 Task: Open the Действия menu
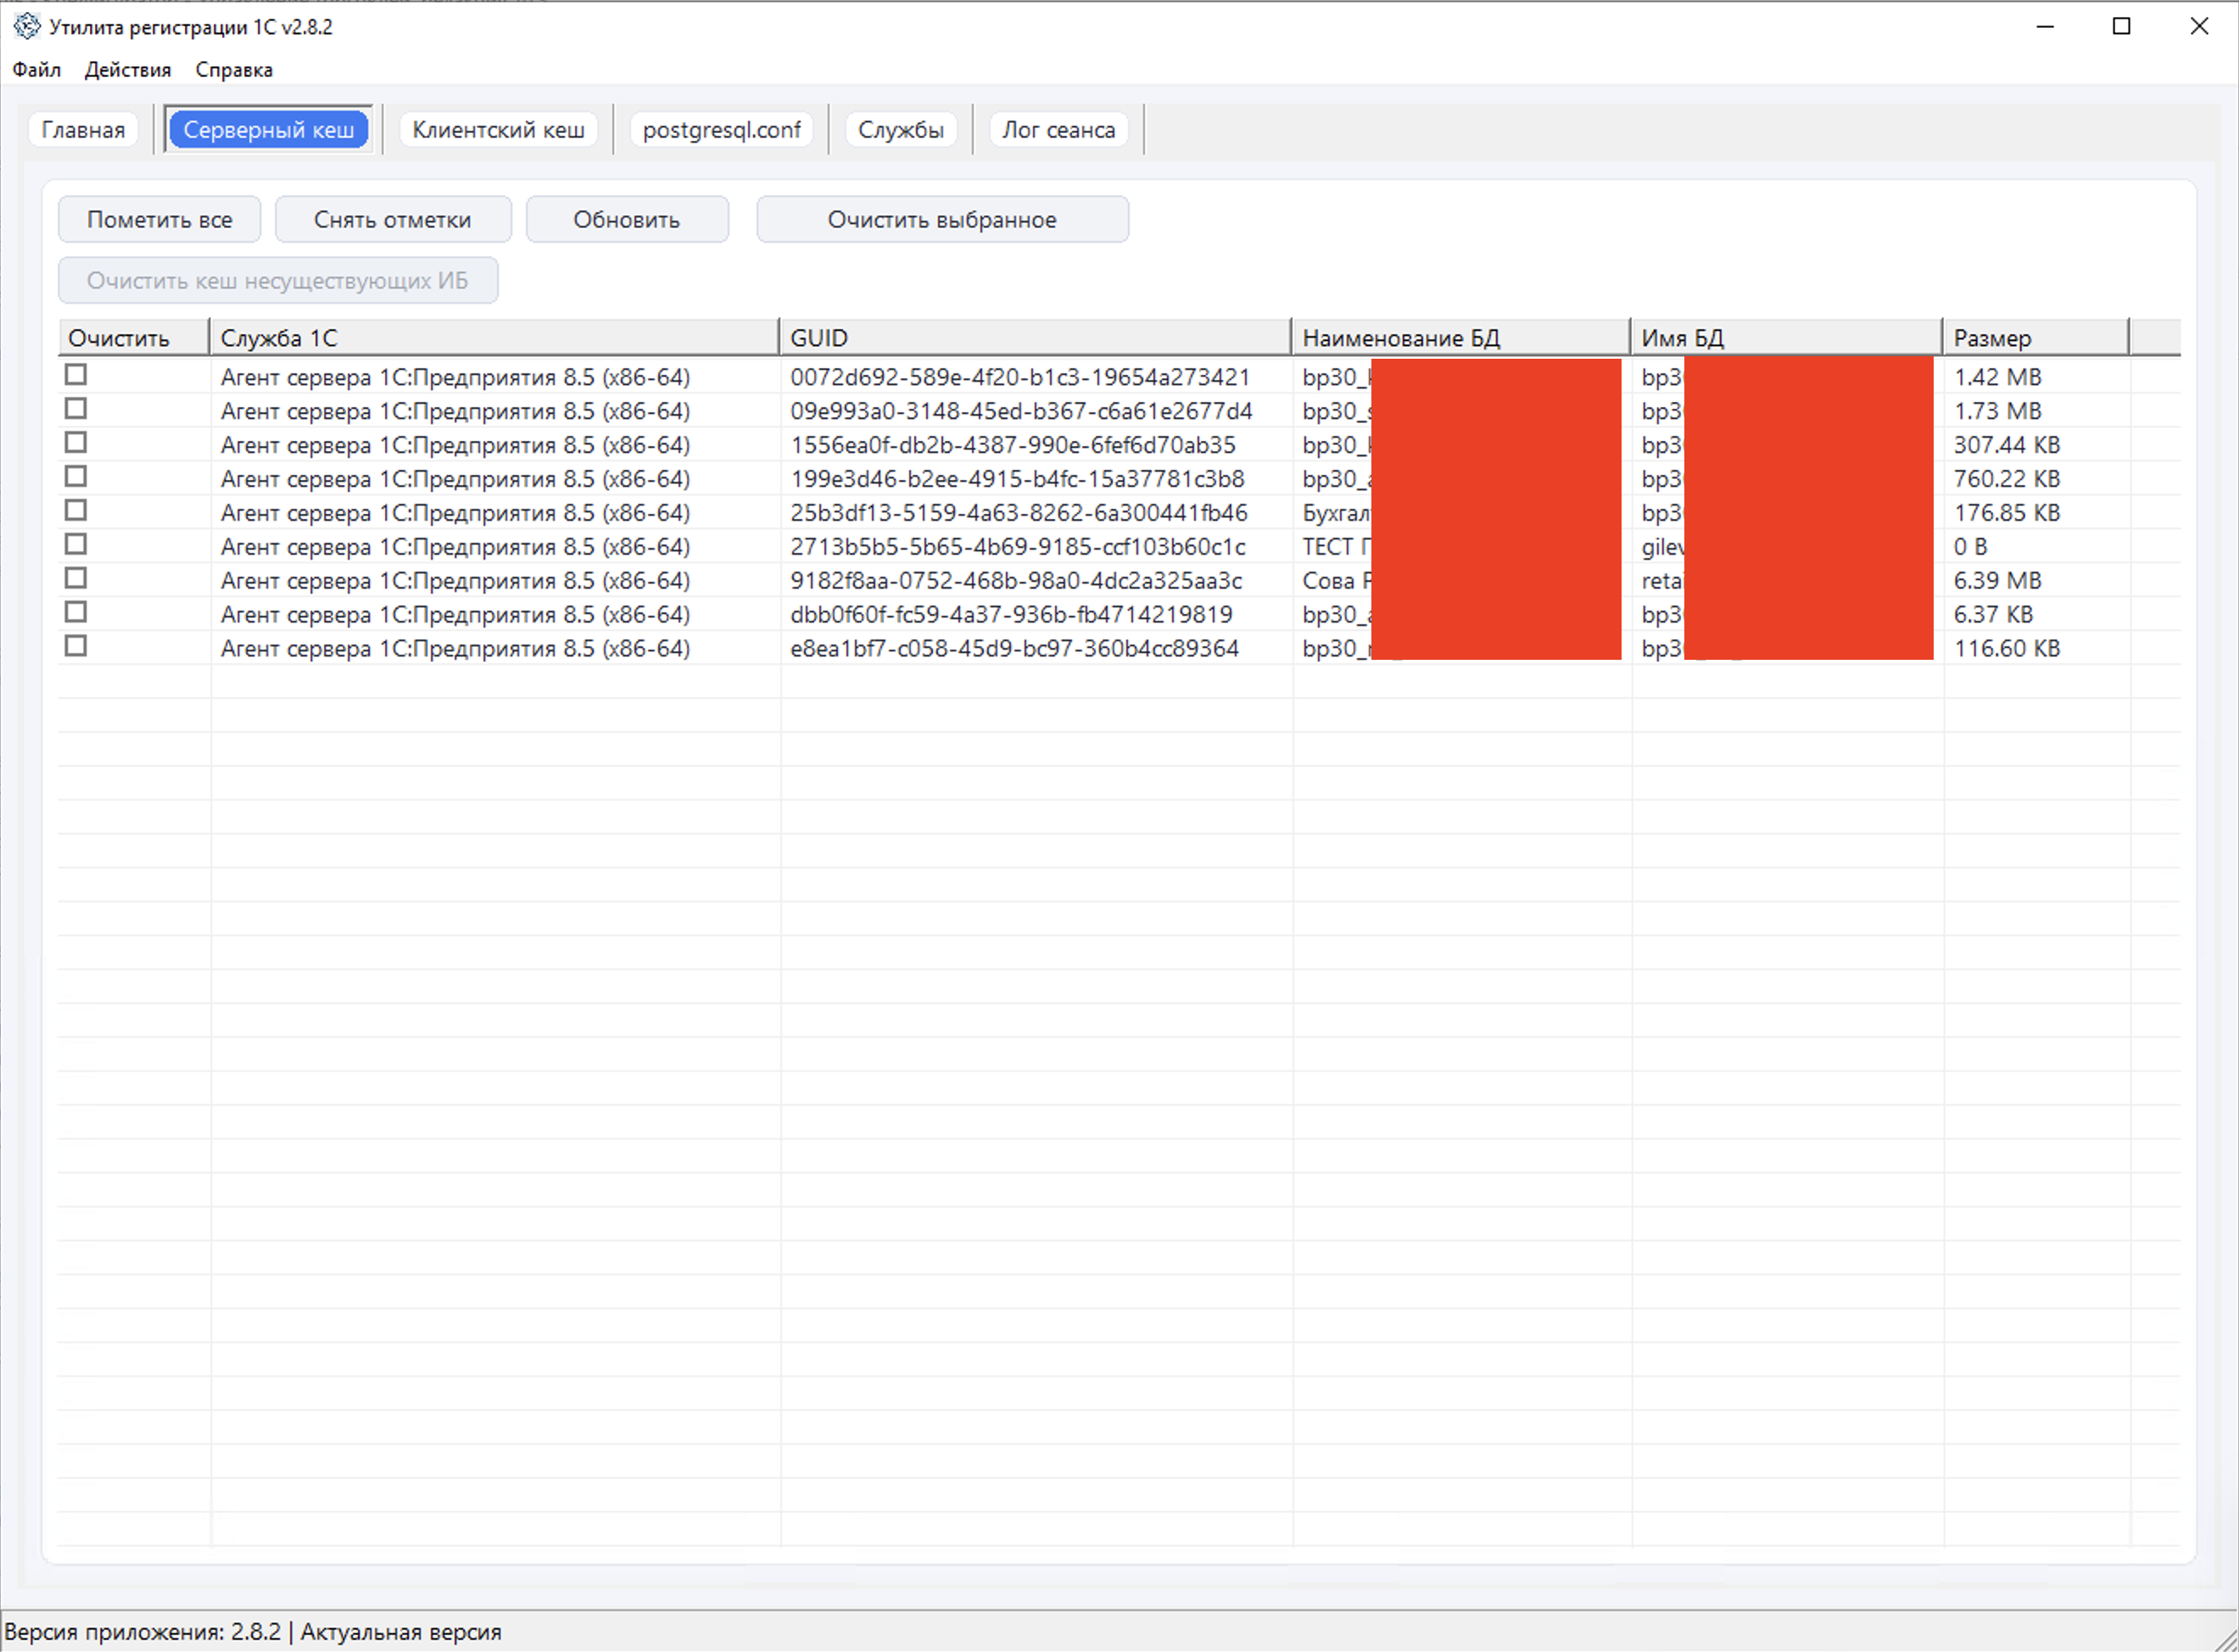click(128, 70)
